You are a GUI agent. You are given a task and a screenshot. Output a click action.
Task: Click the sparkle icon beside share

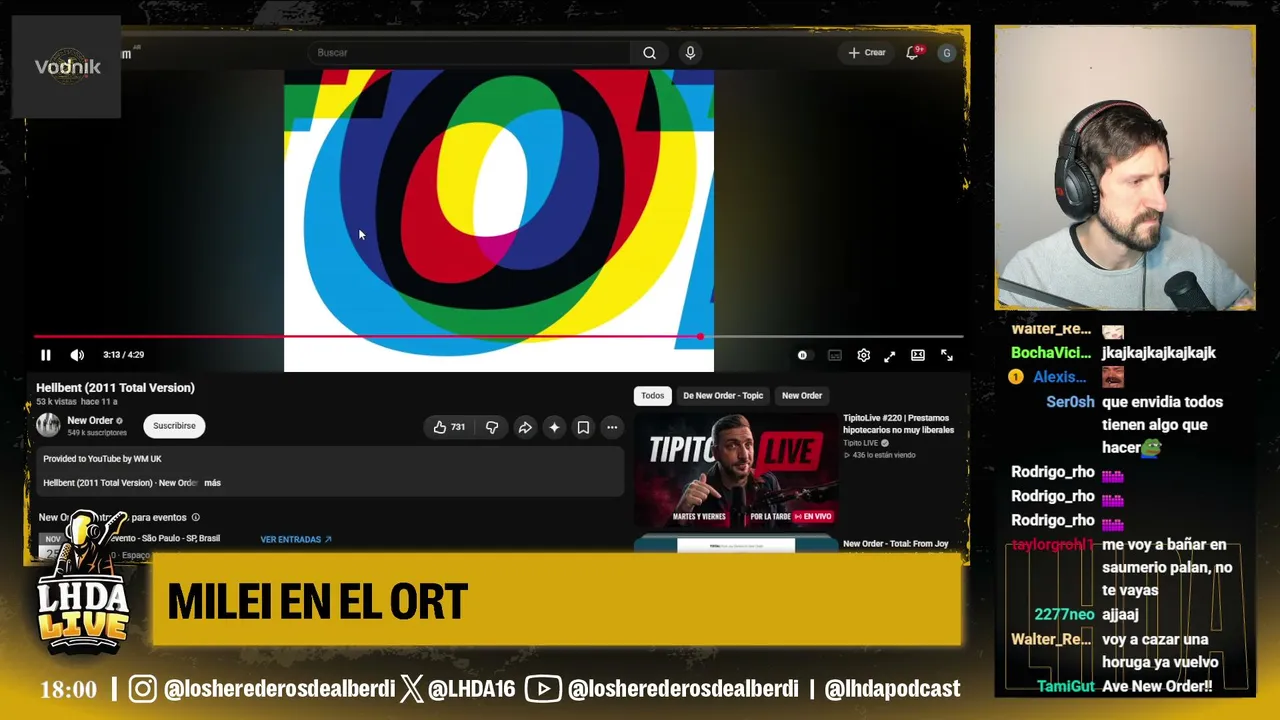pyautogui.click(x=554, y=427)
